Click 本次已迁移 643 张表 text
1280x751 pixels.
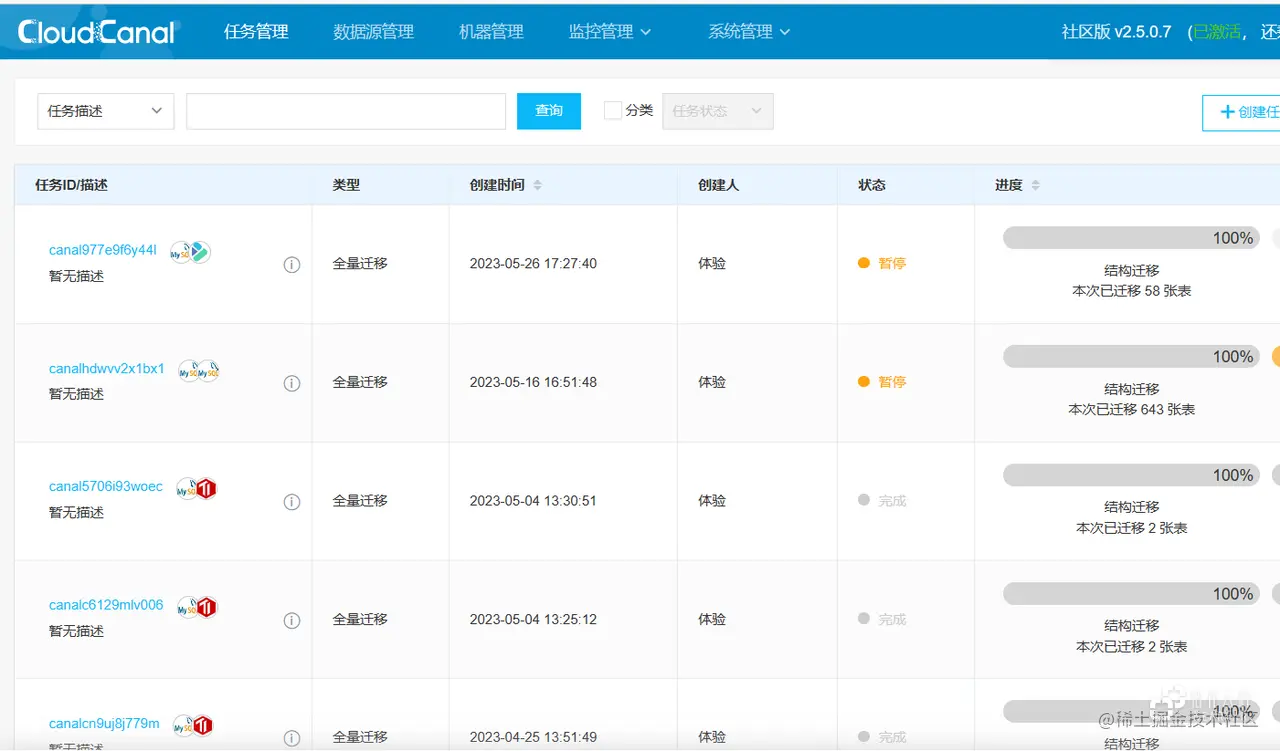coord(1132,410)
